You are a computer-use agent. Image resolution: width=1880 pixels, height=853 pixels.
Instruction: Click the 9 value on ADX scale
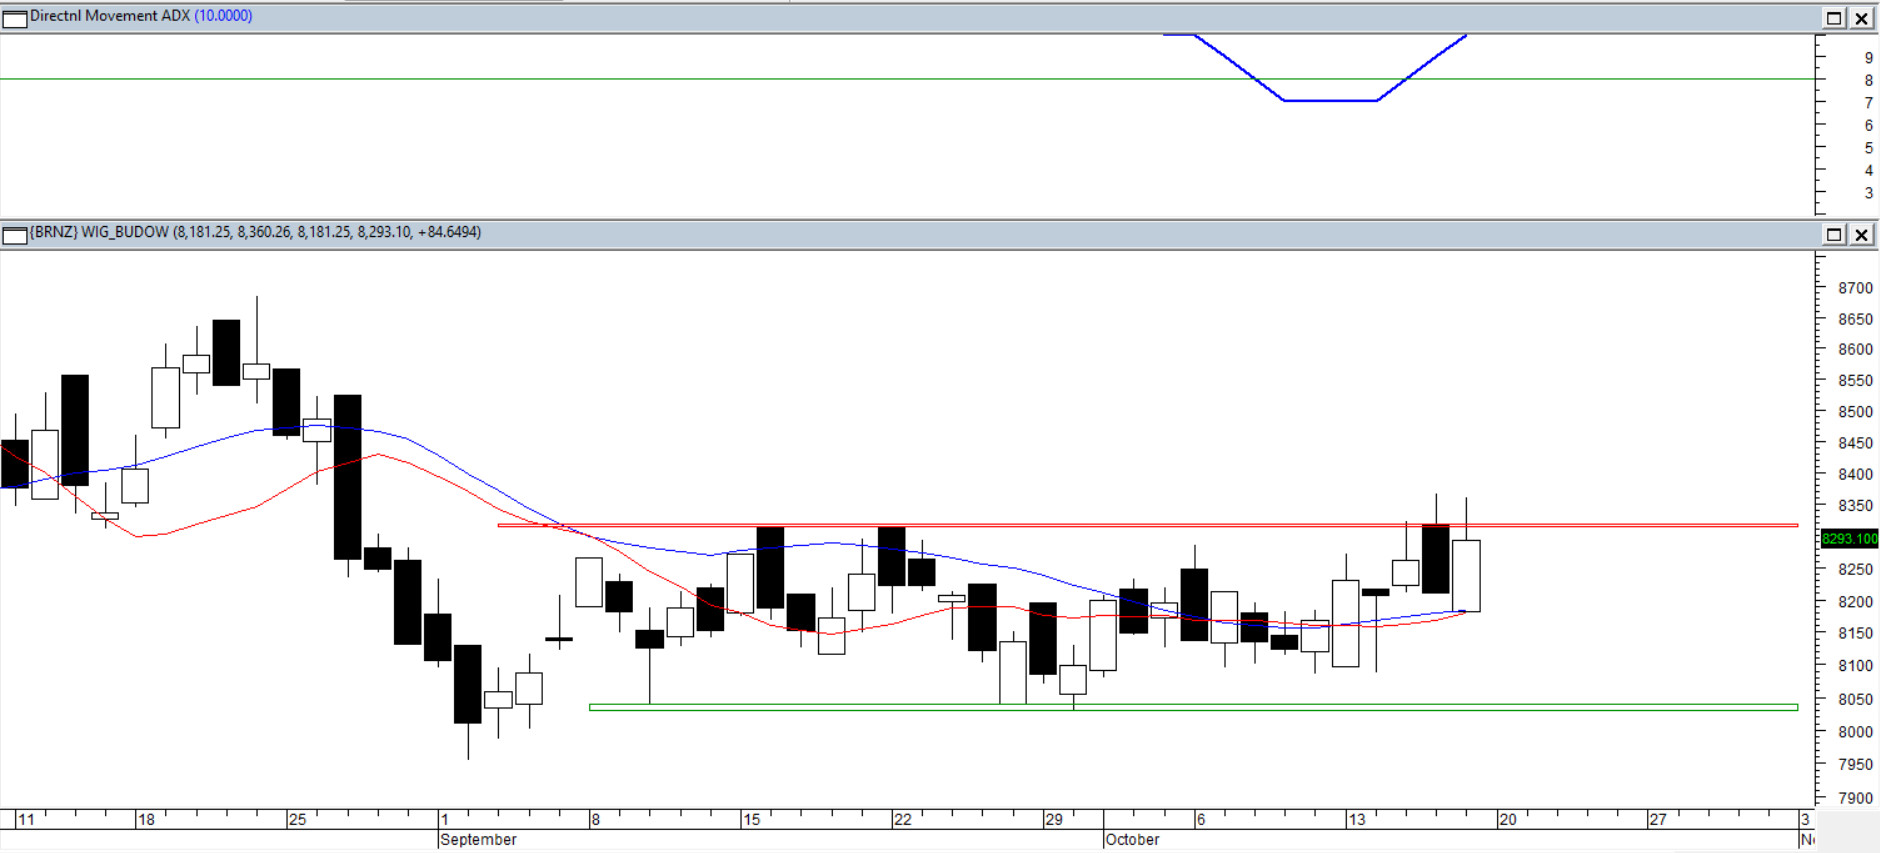[1868, 58]
